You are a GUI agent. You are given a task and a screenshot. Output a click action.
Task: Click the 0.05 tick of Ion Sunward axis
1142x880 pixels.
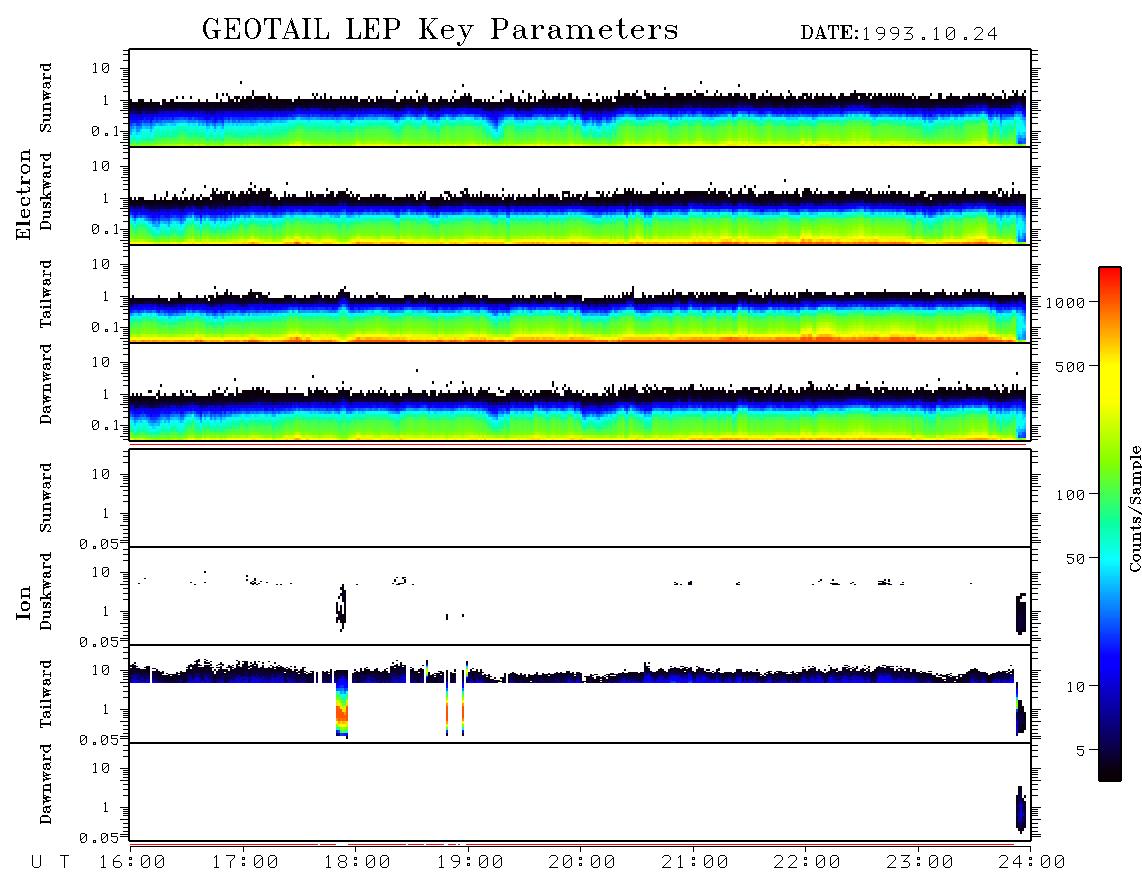98,544
